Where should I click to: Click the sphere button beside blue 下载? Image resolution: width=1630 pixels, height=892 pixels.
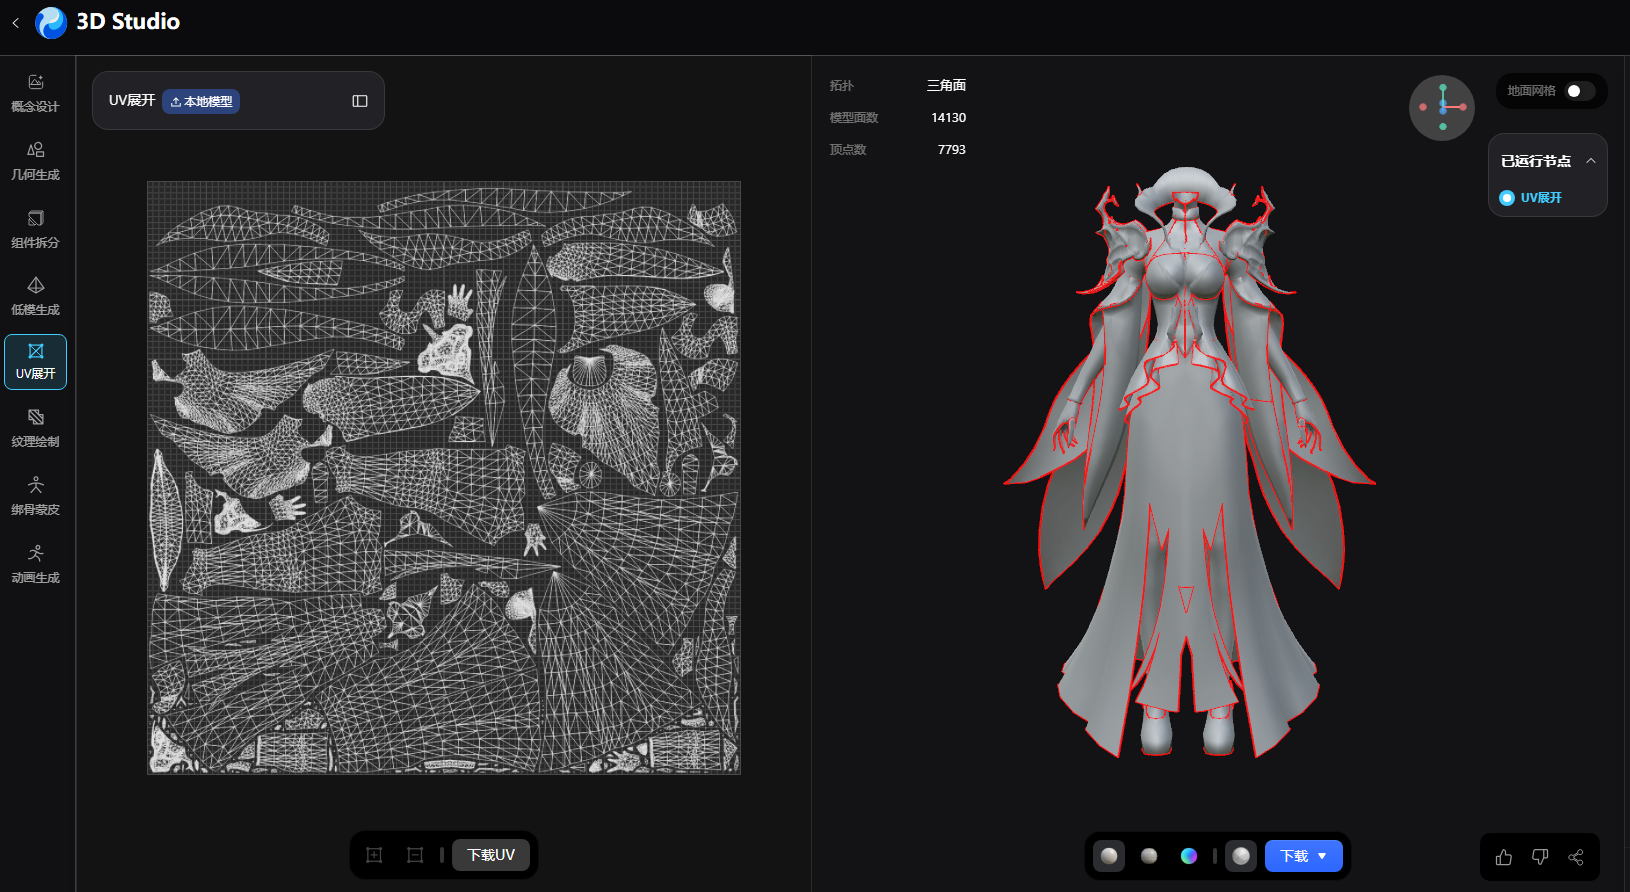coord(1241,856)
